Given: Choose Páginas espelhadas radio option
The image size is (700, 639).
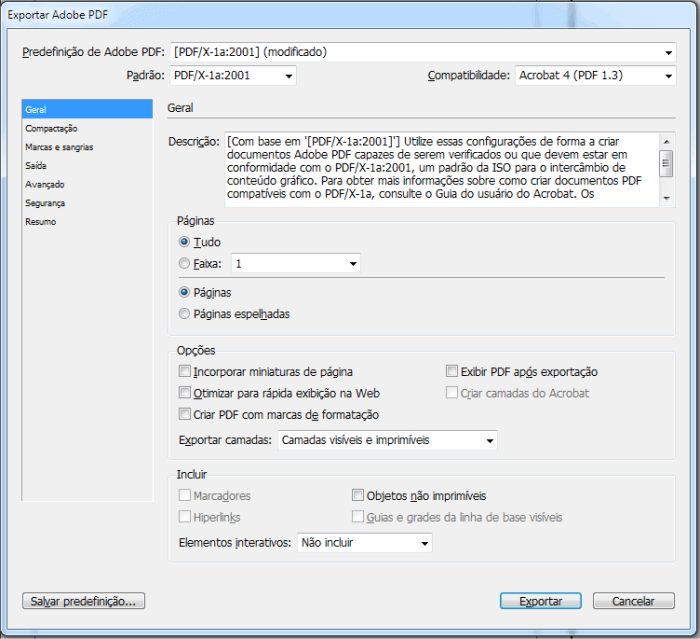Looking at the screenshot, I should click(x=184, y=314).
